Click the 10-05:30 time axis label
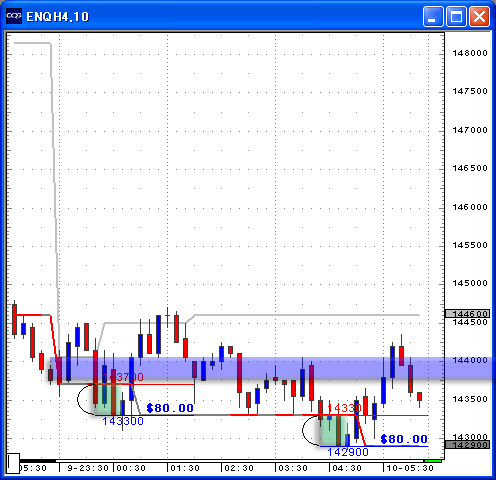This screenshot has width=496, height=480. pos(410,468)
